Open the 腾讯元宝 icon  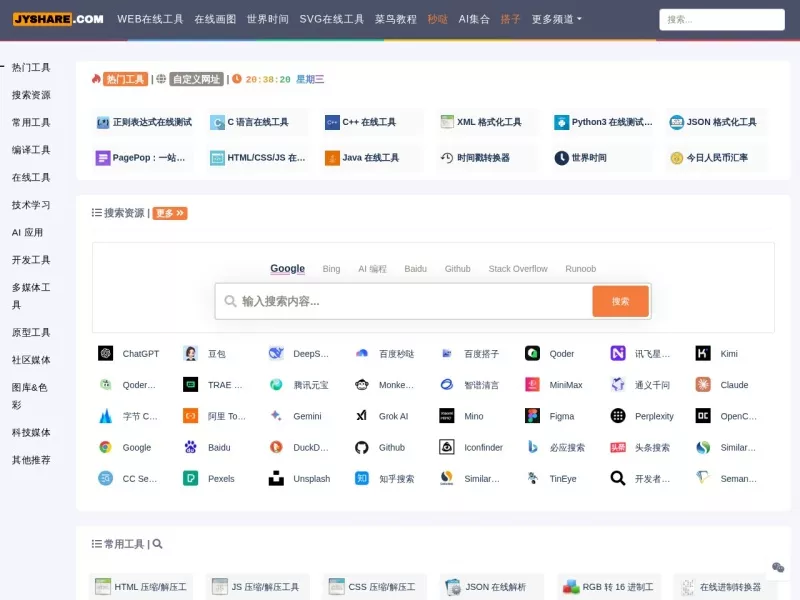tap(276, 384)
